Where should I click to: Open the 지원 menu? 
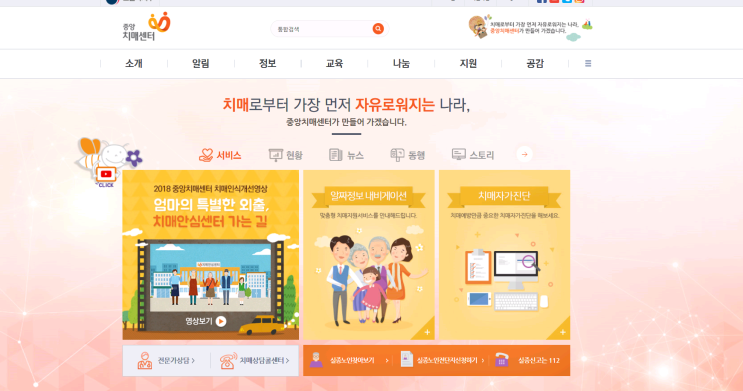pos(468,64)
